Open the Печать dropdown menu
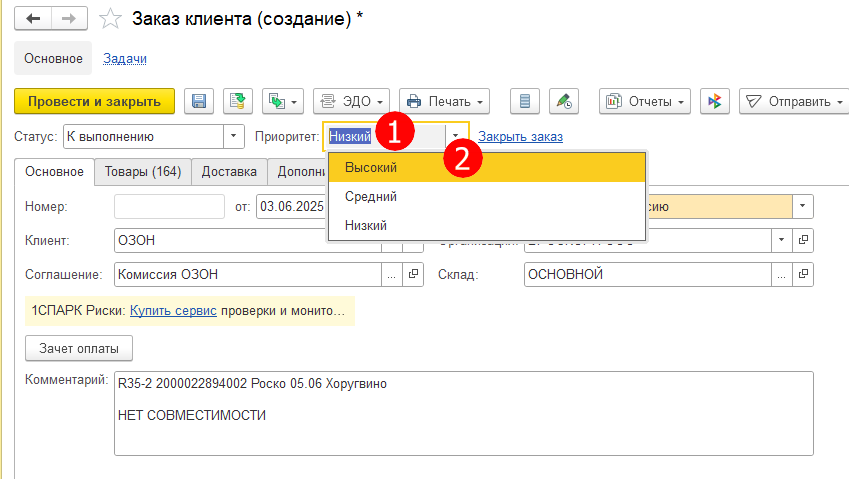Viewport: 849px width, 479px height. [445, 101]
